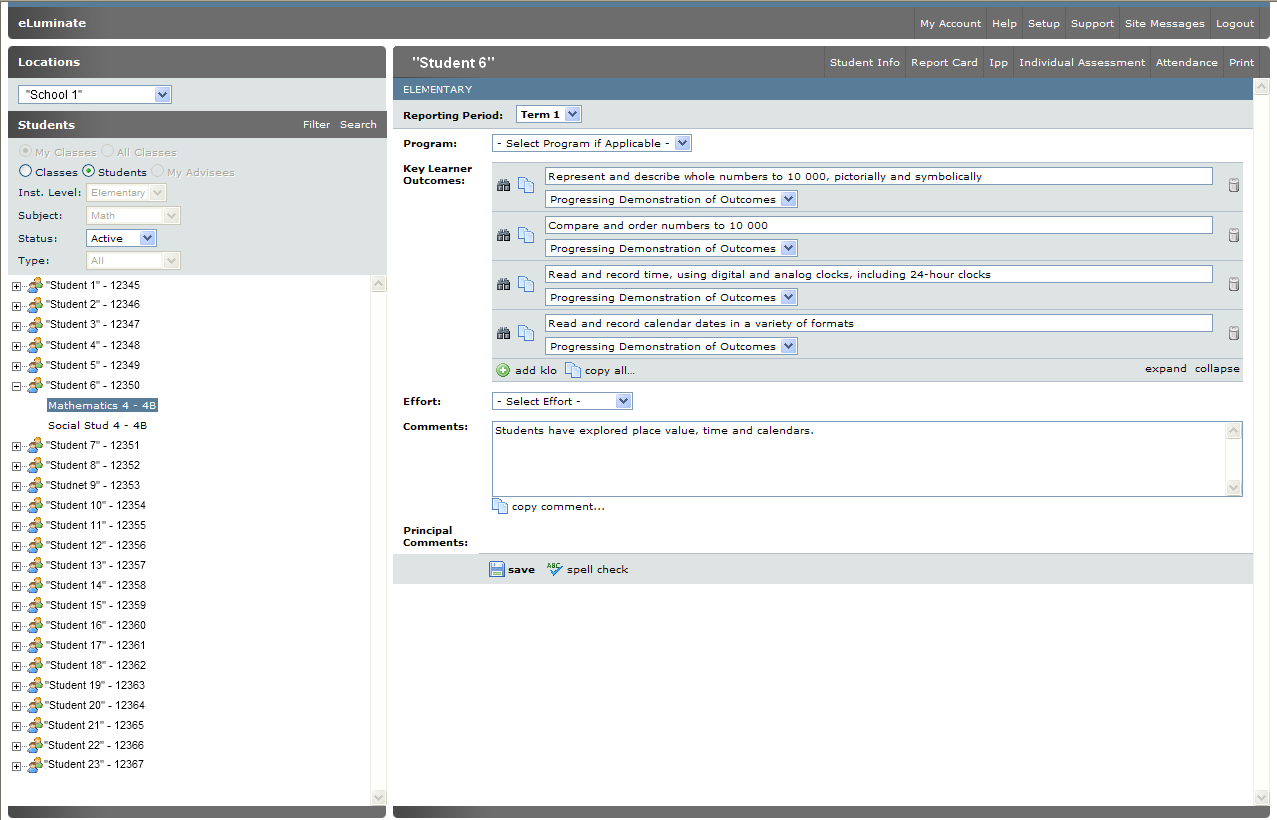The width and height of the screenshot is (1277, 820).
Task: Click the Filter link in Students panel
Action: 316,125
